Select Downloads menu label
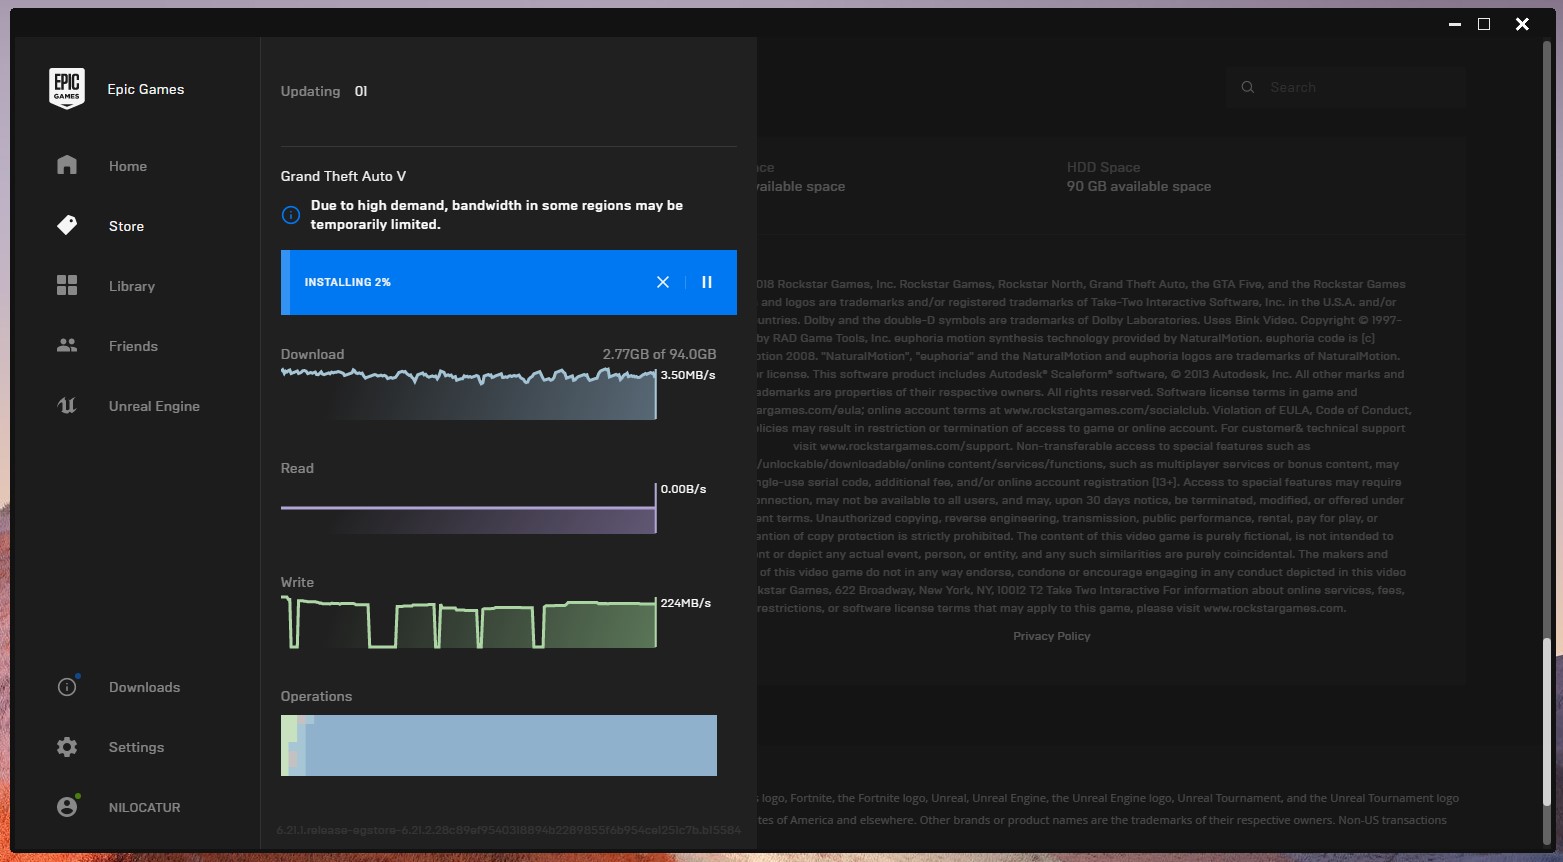Screen dimensions: 1563x862 coord(144,687)
